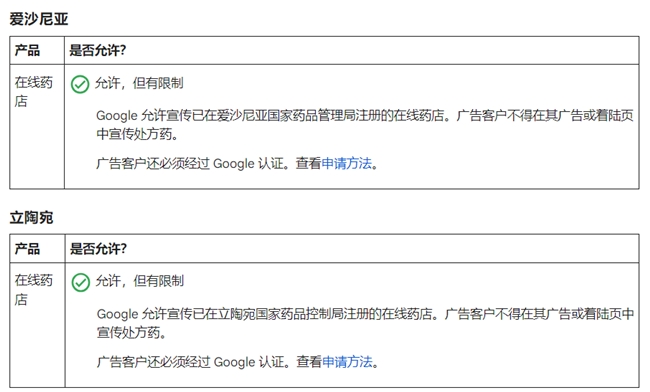This screenshot has width=650, height=392.
Task: Select the 爱沙尼亚 section heading
Action: click(x=39, y=19)
